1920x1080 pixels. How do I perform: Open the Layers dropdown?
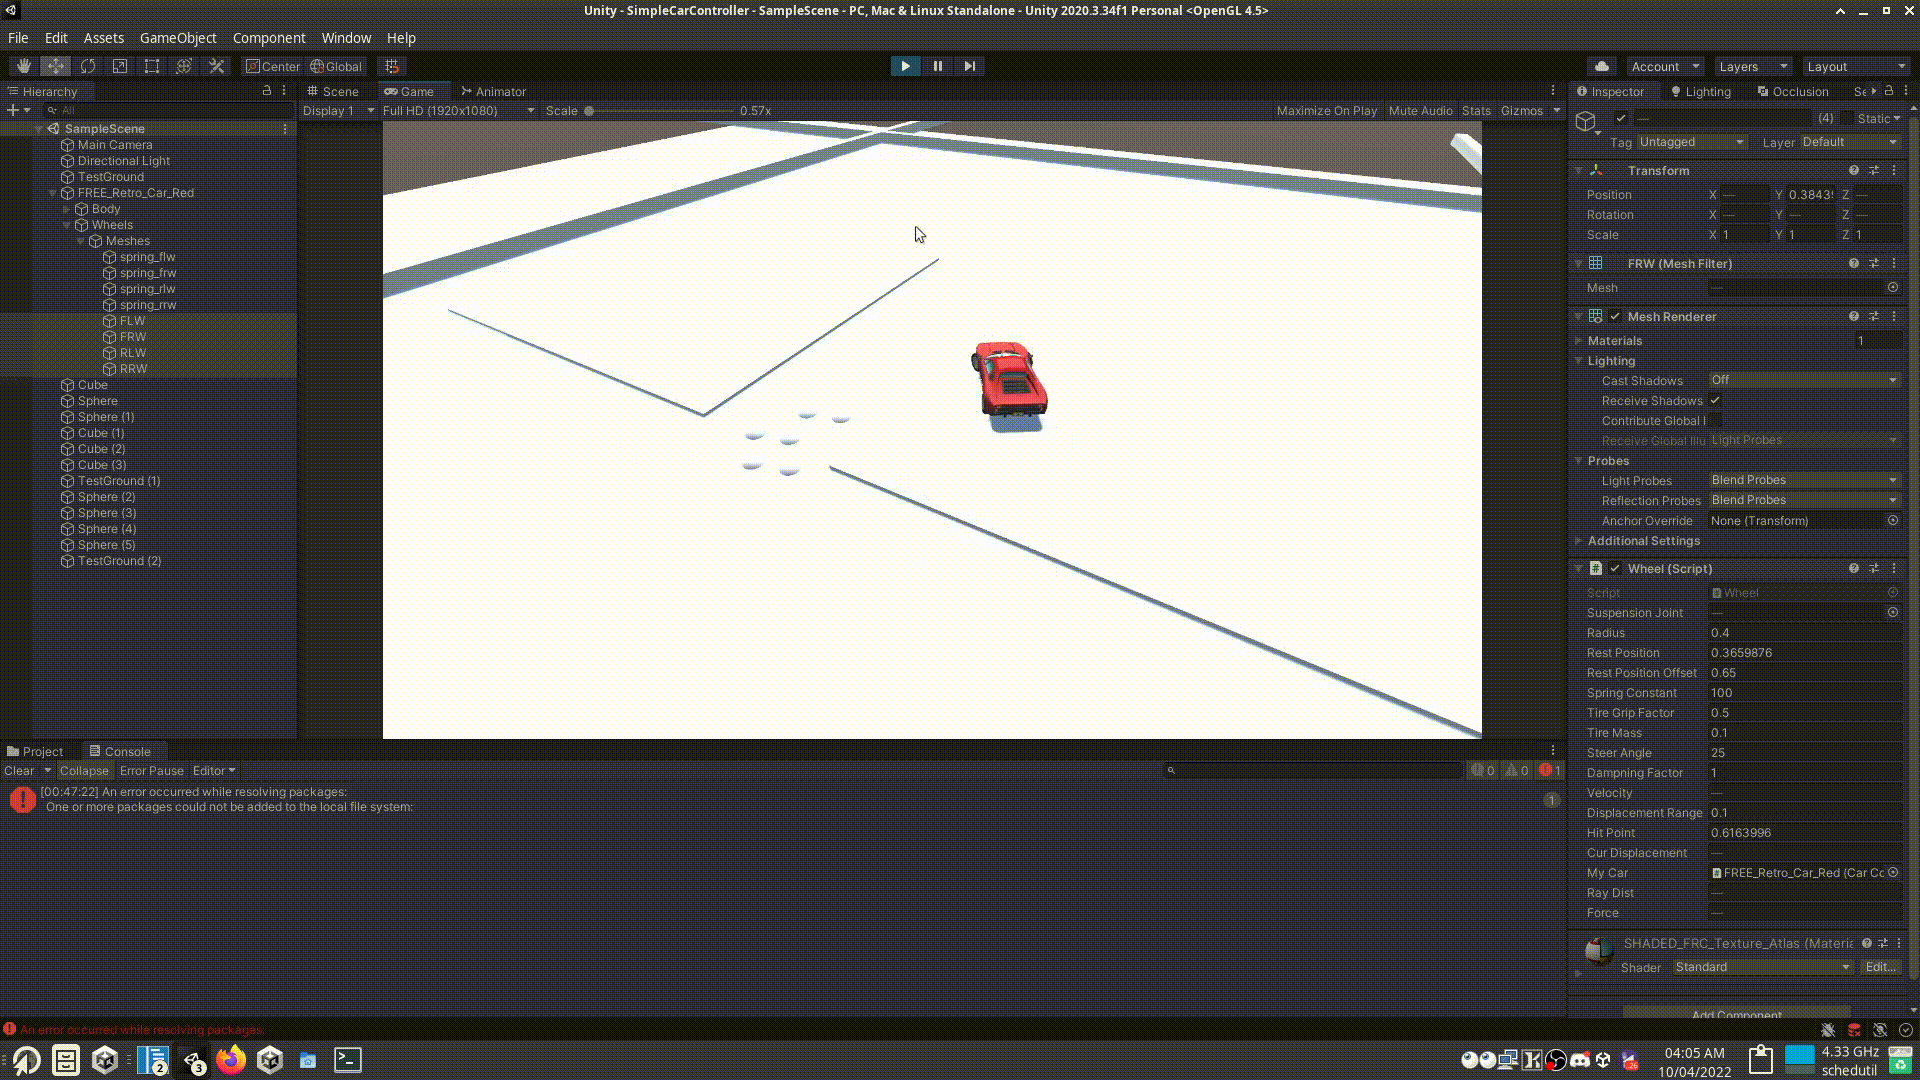1751,66
